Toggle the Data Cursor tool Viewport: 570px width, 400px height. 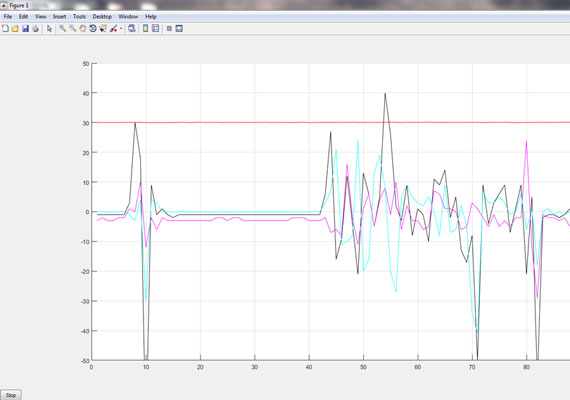(x=103, y=28)
